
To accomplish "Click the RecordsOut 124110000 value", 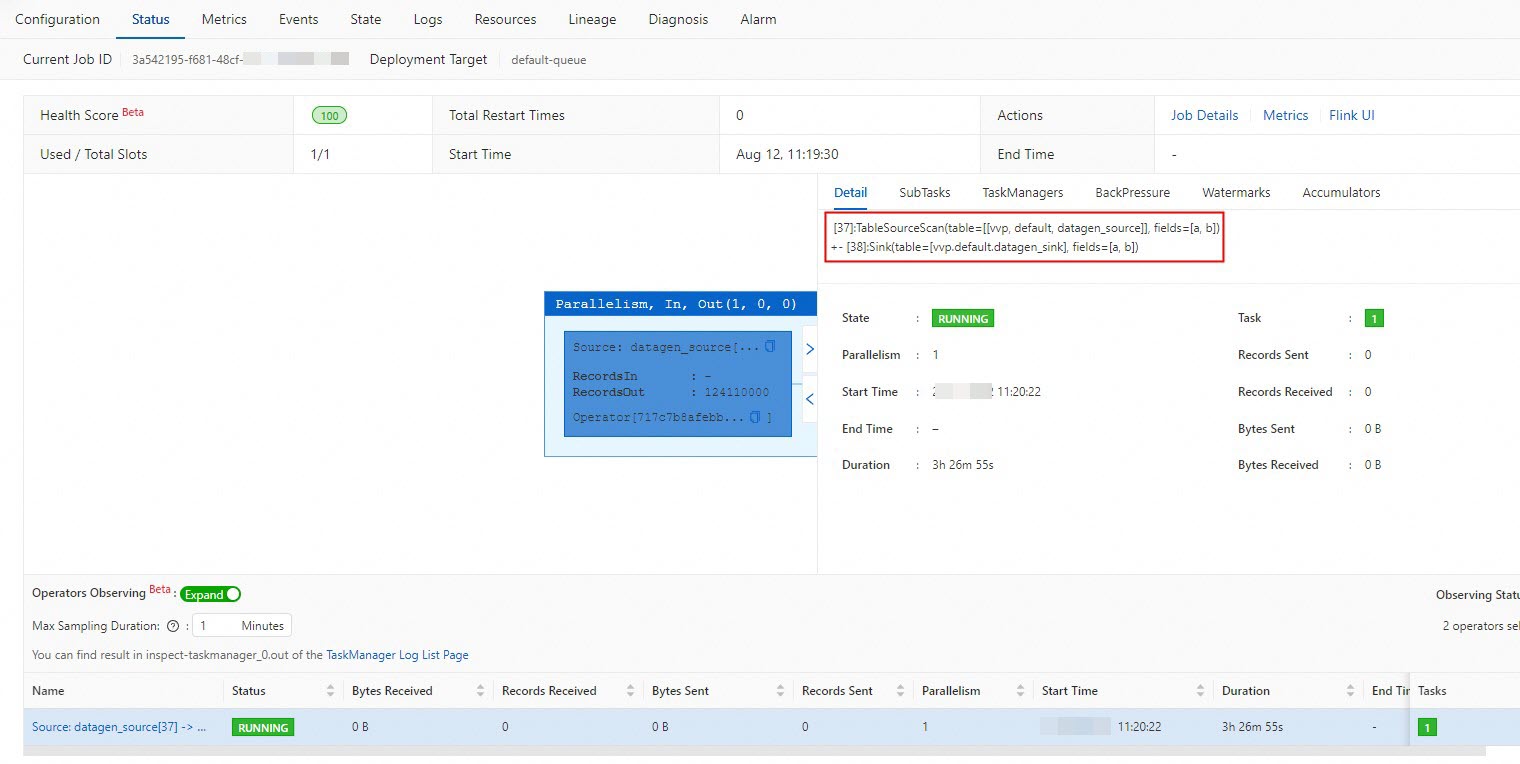I will click(x=737, y=393).
